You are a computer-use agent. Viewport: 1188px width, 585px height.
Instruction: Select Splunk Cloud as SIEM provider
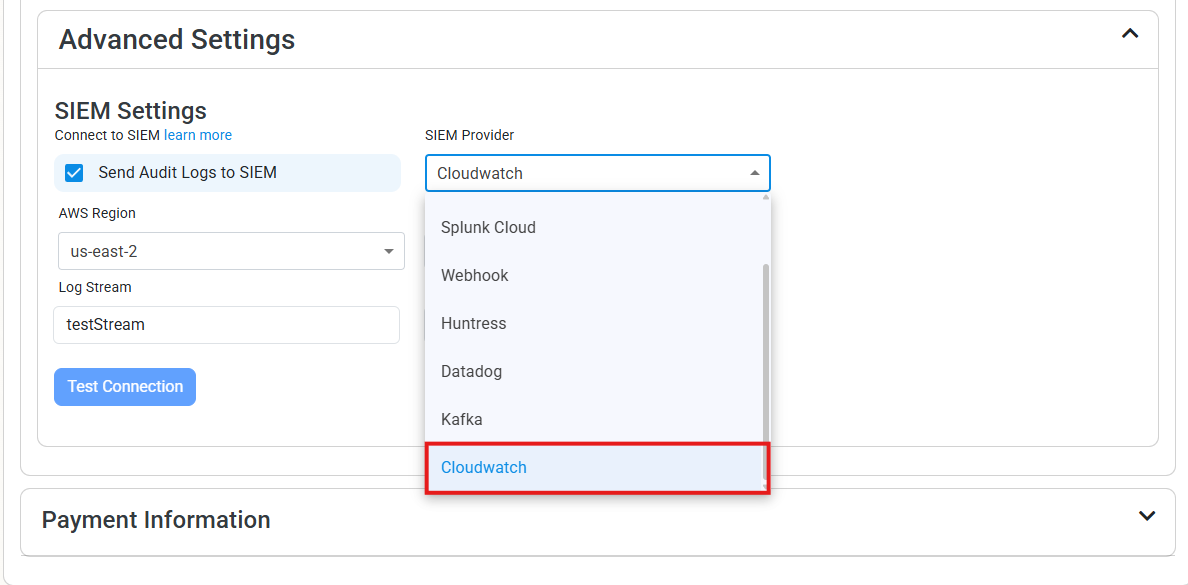click(488, 227)
